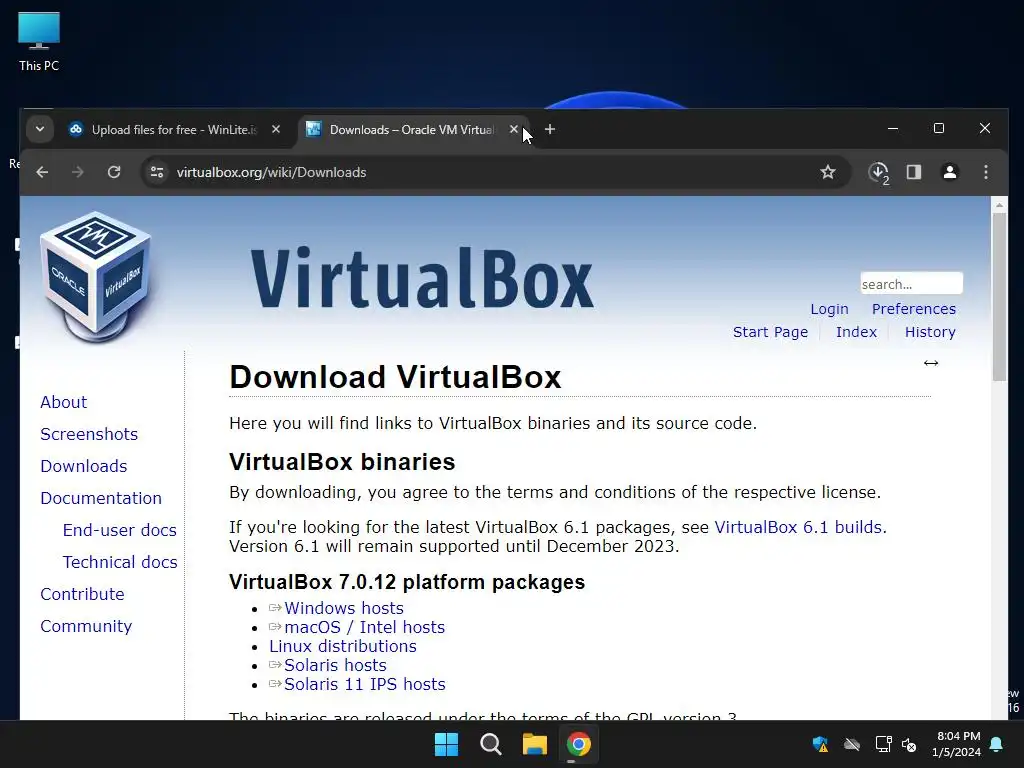Click in the VirtualBox search field

[911, 283]
